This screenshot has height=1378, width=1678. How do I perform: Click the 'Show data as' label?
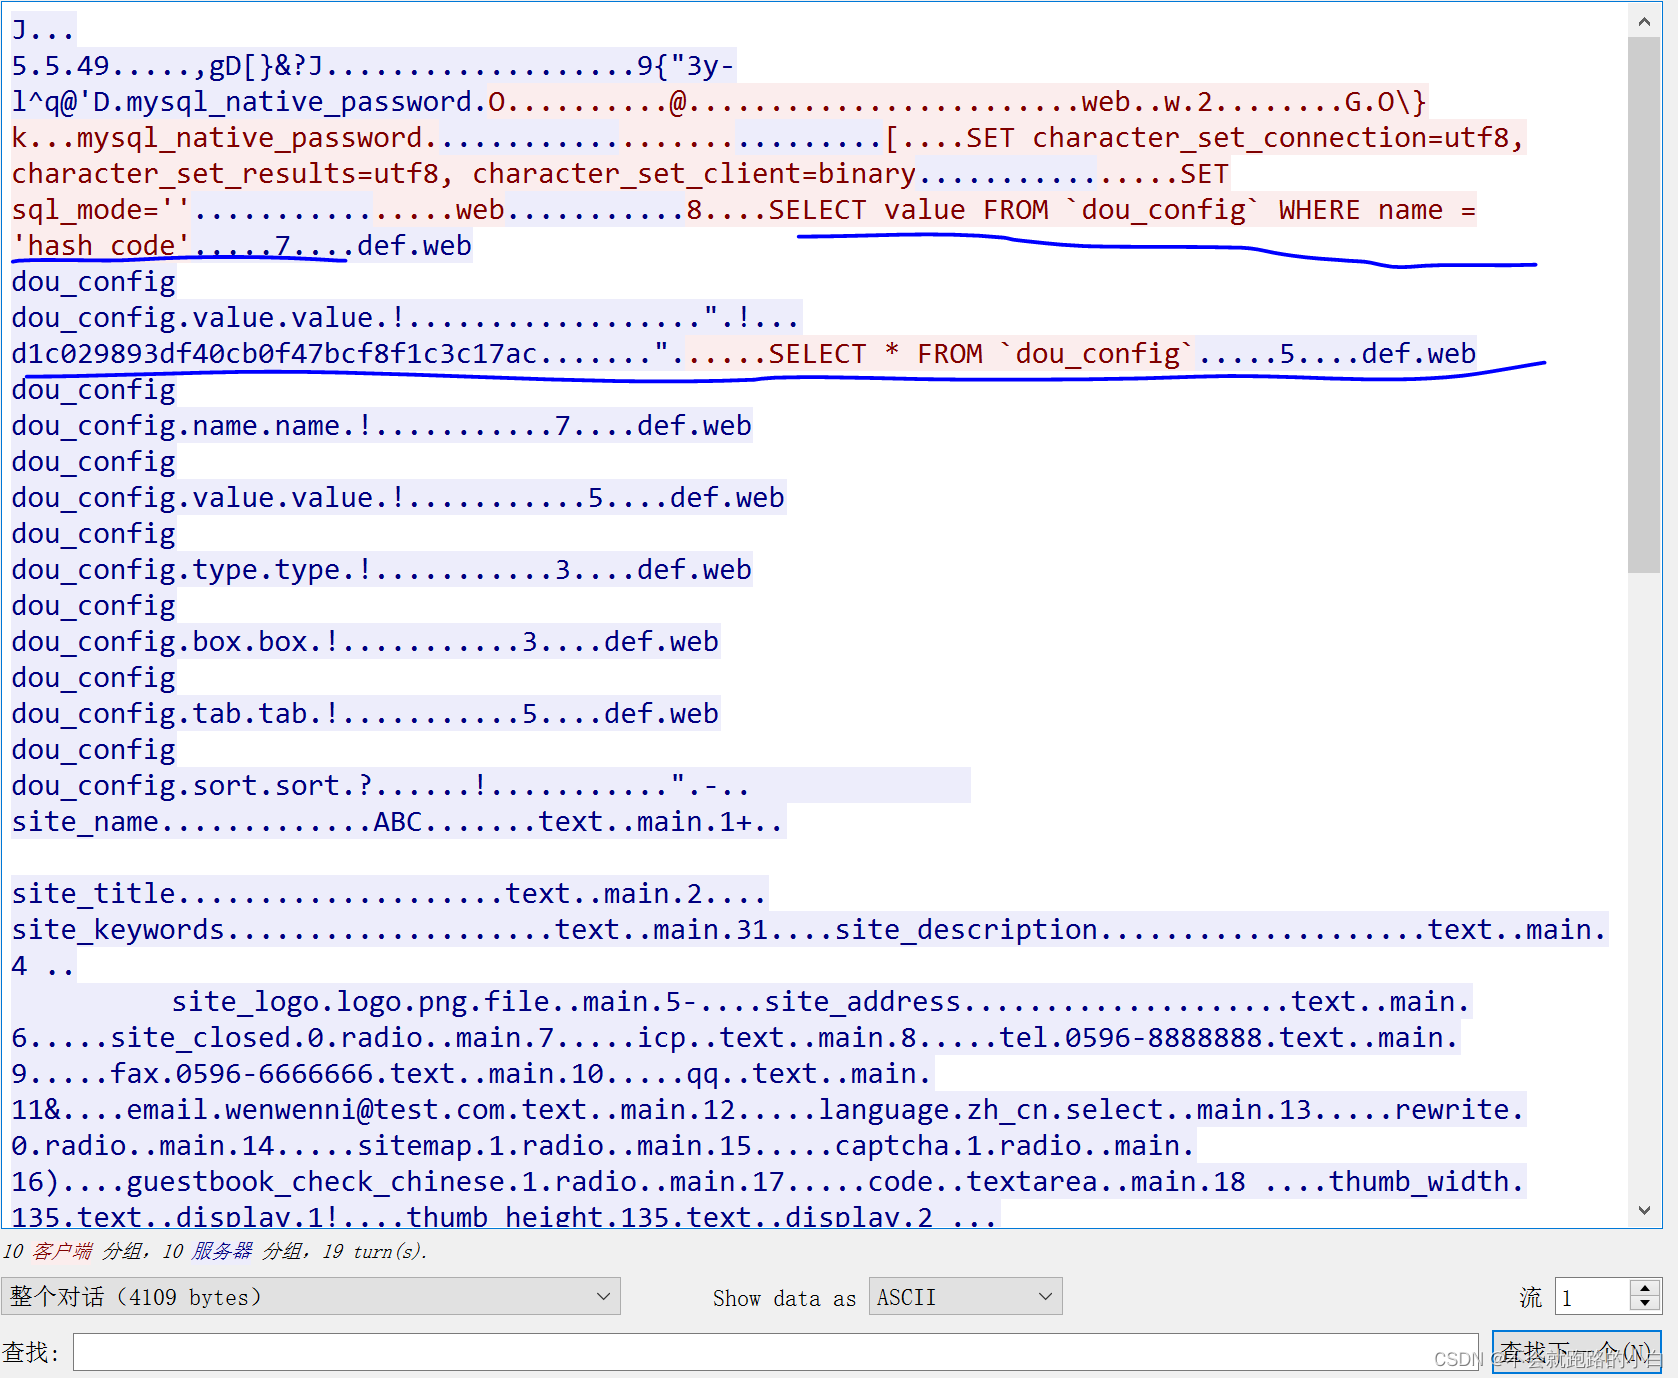784,1298
